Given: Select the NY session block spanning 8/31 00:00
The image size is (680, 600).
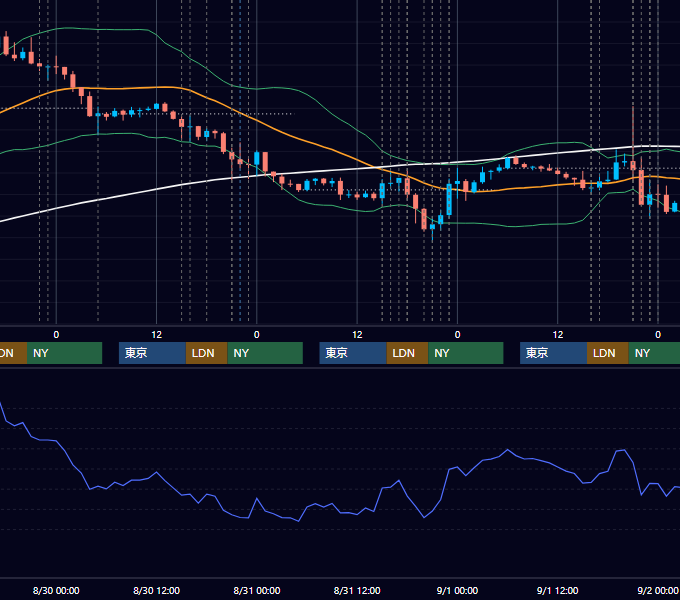Looking at the screenshot, I should pyautogui.click(x=265, y=353).
